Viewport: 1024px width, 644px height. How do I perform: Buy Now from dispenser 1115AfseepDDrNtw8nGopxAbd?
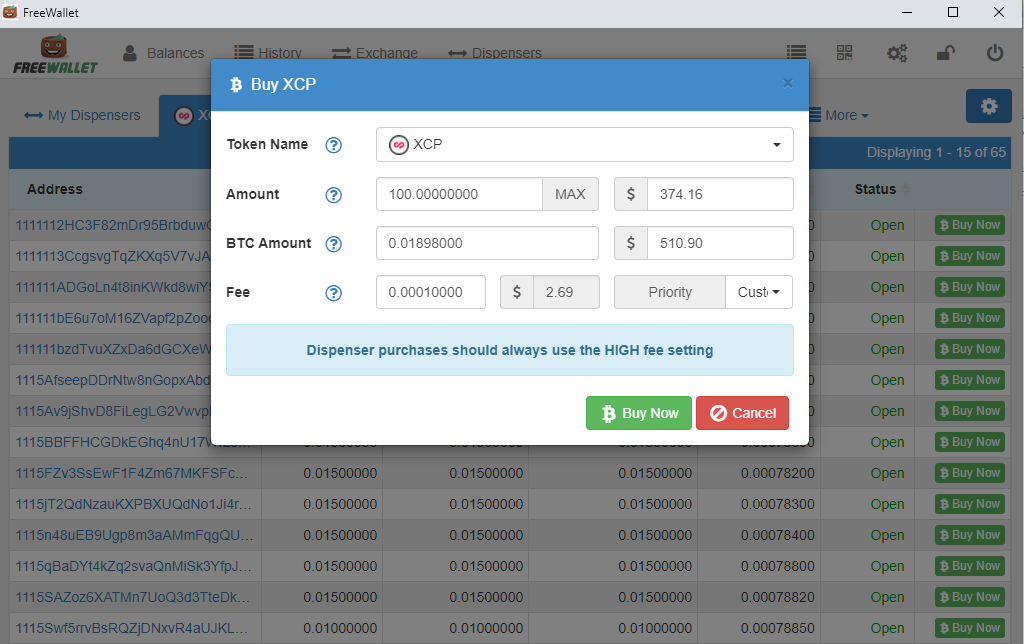pos(969,380)
